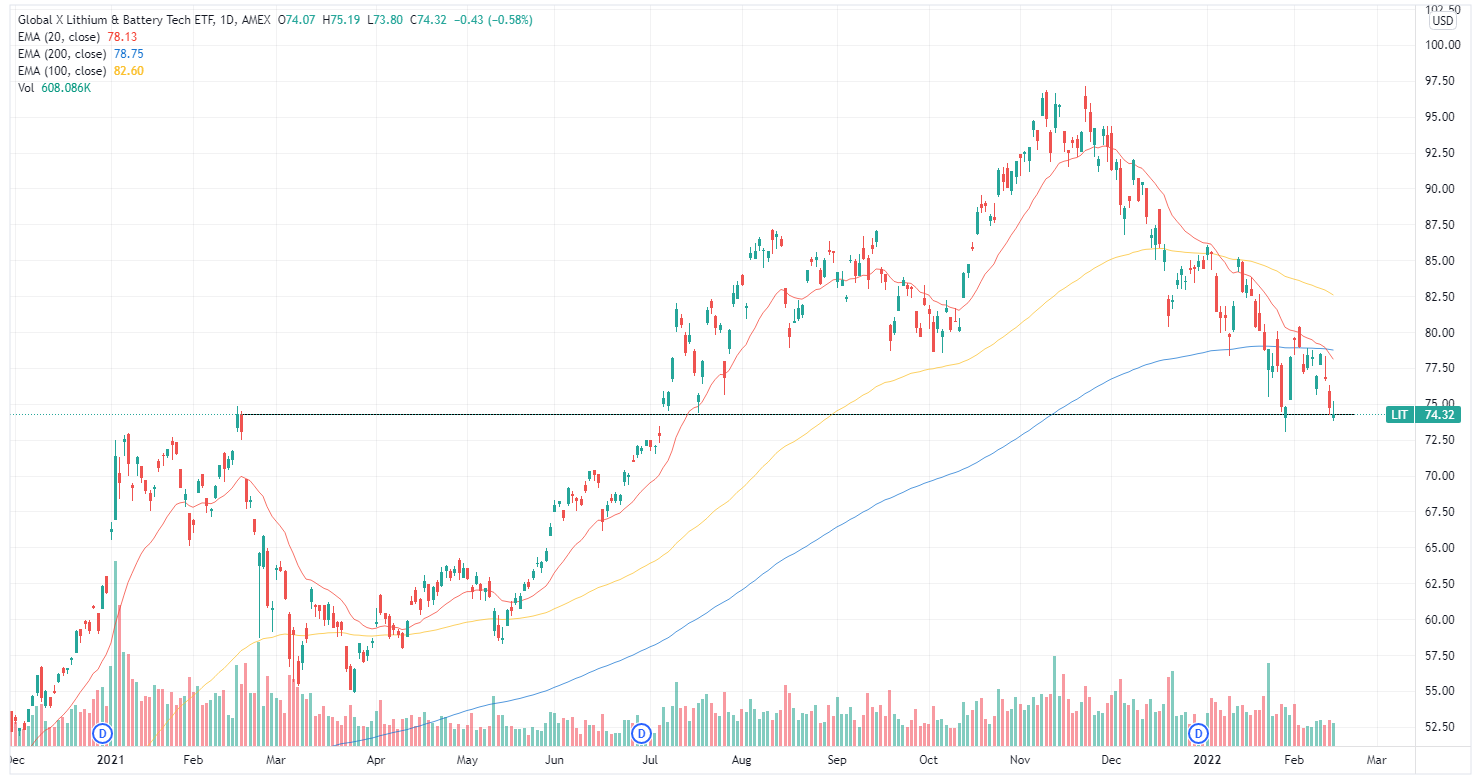The image size is (1481, 781).
Task: Click the Aug label on time axis
Action: coord(743,761)
